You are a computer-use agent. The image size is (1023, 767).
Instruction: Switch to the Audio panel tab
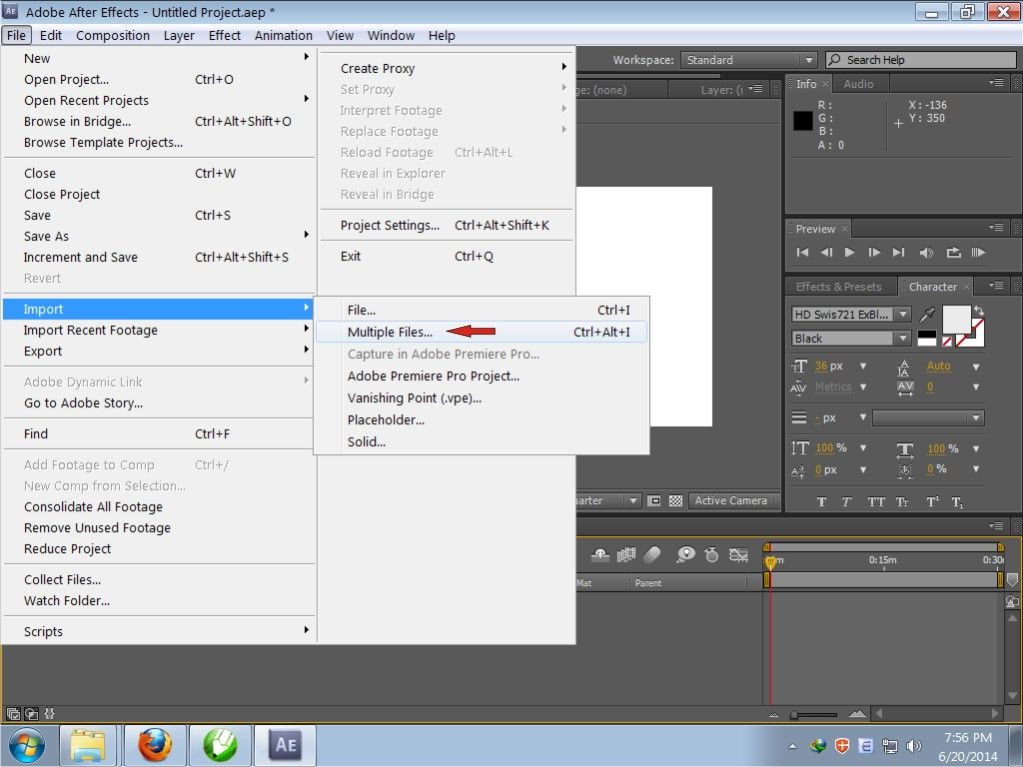[x=858, y=83]
